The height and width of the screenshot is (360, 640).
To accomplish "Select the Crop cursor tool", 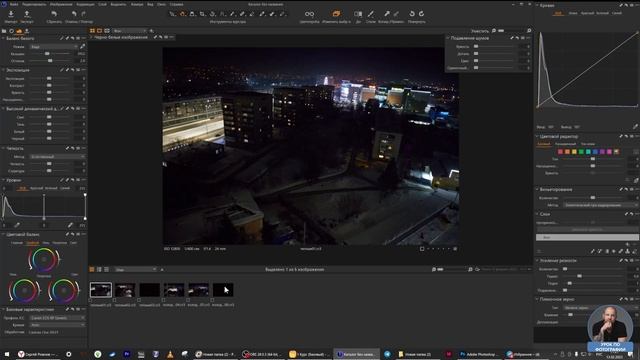I will click(x=202, y=14).
